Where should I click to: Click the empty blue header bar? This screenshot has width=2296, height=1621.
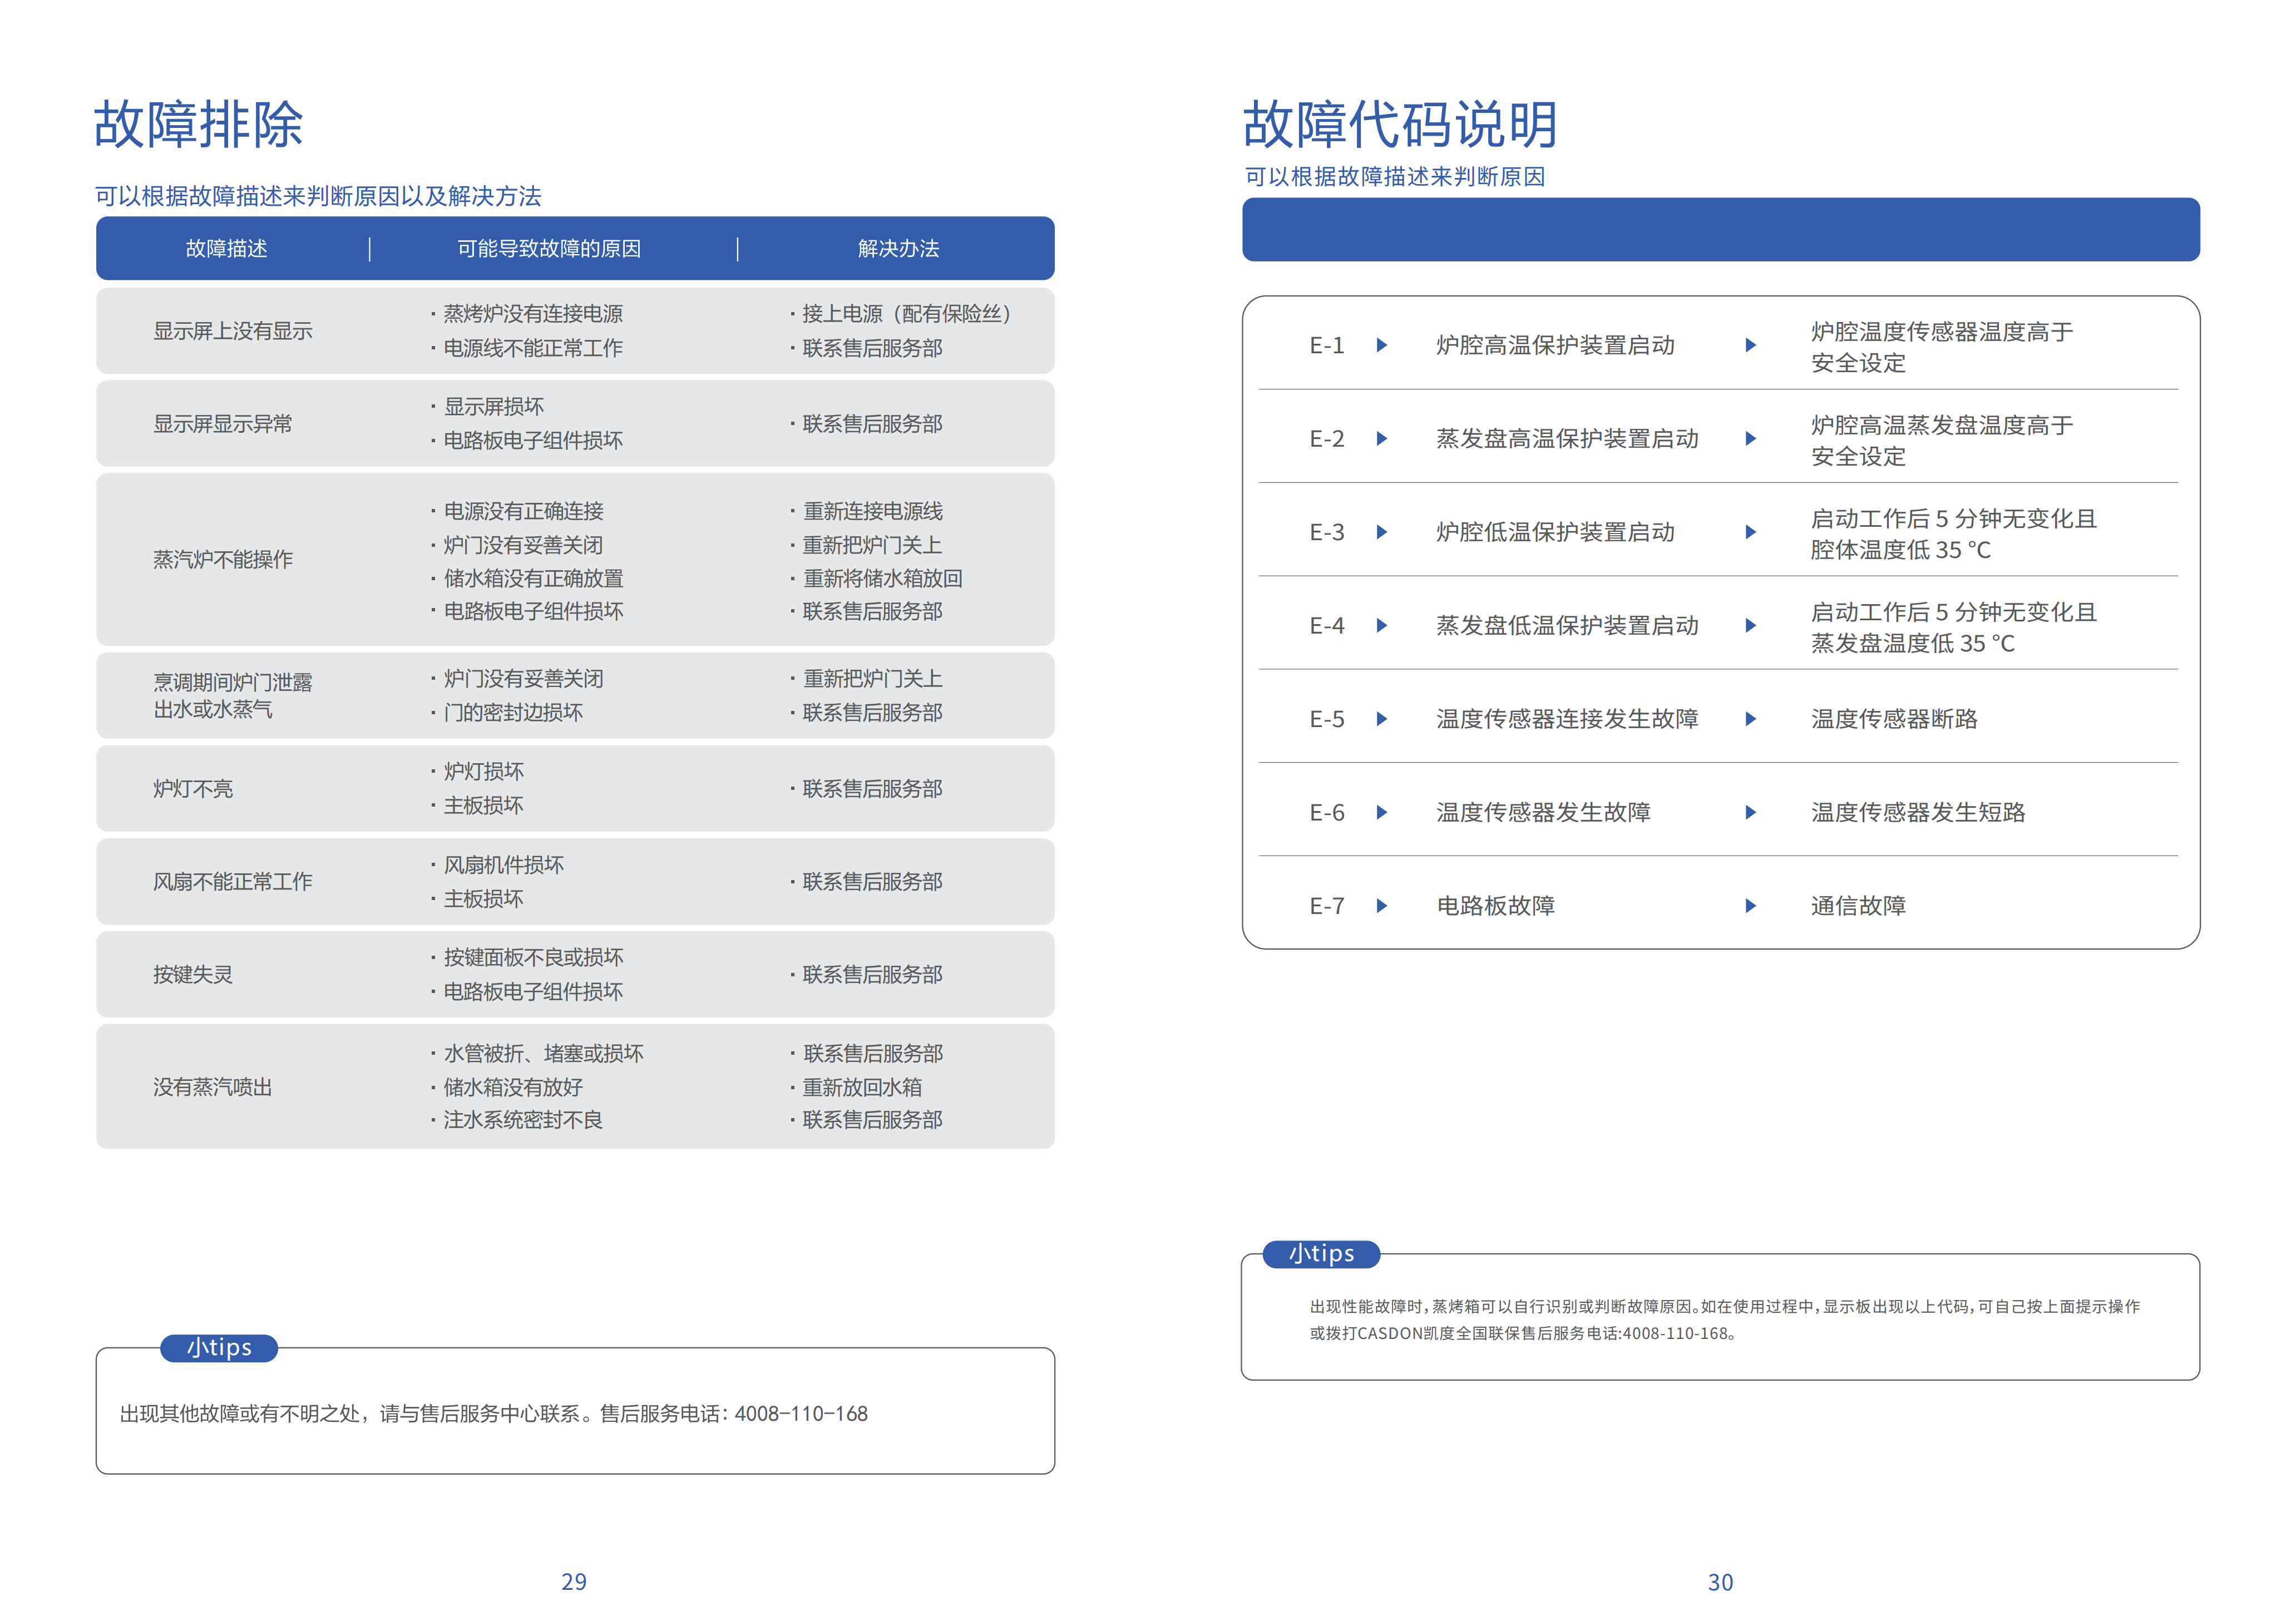(x=1720, y=230)
